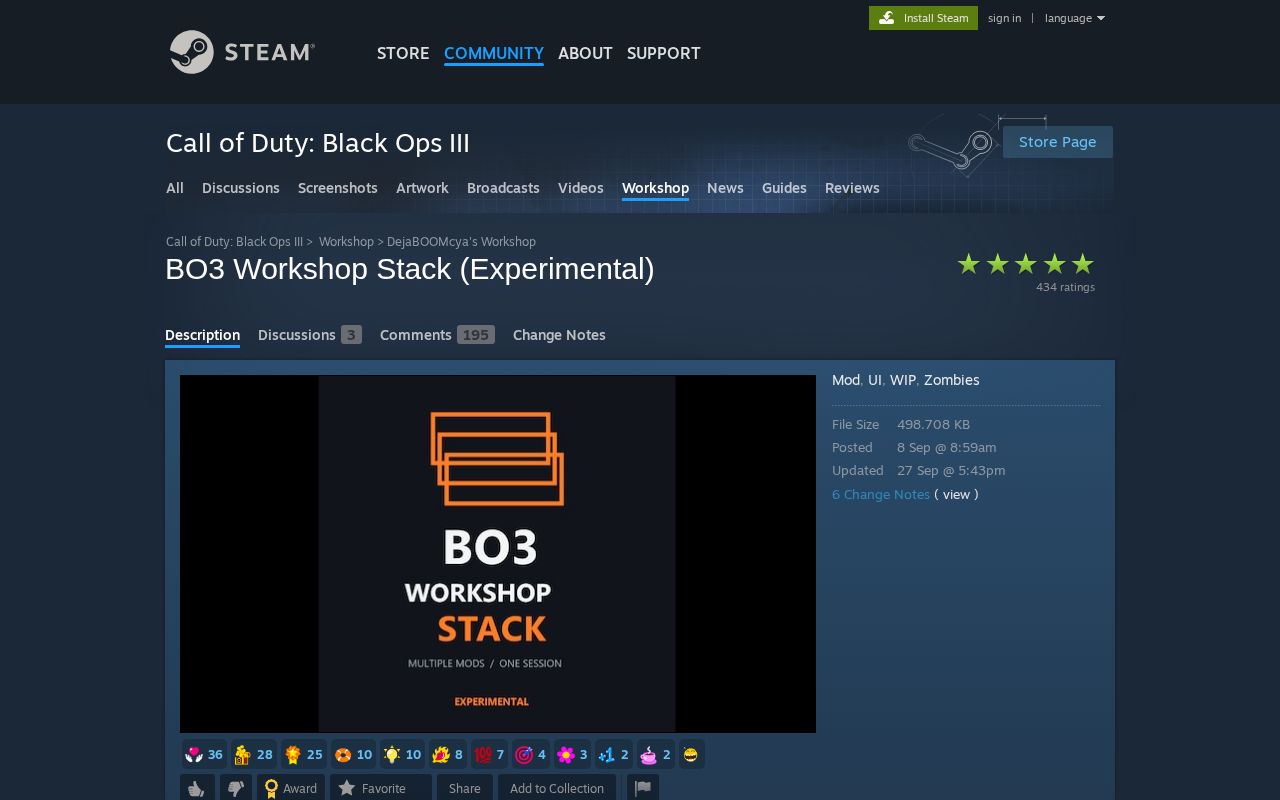Open the Comments tab showing 195
Image resolution: width=1280 pixels, height=800 pixels.
coord(437,335)
